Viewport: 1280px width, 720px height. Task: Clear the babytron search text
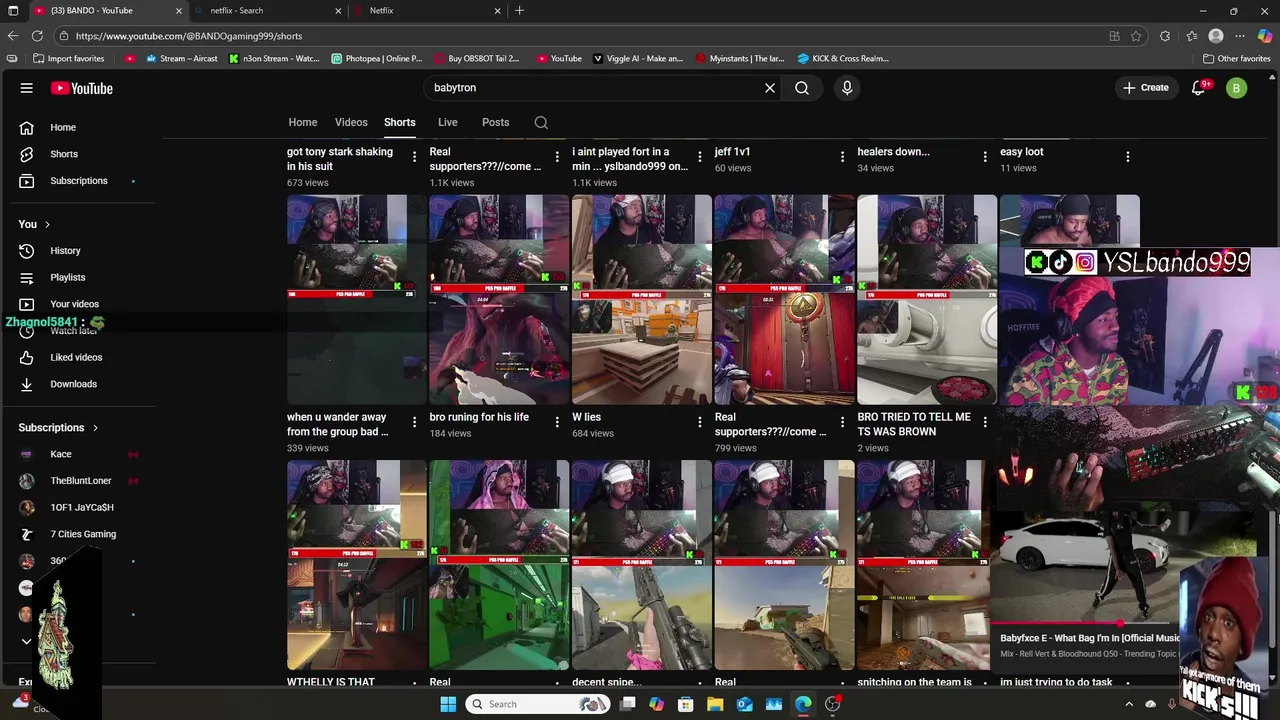[770, 88]
